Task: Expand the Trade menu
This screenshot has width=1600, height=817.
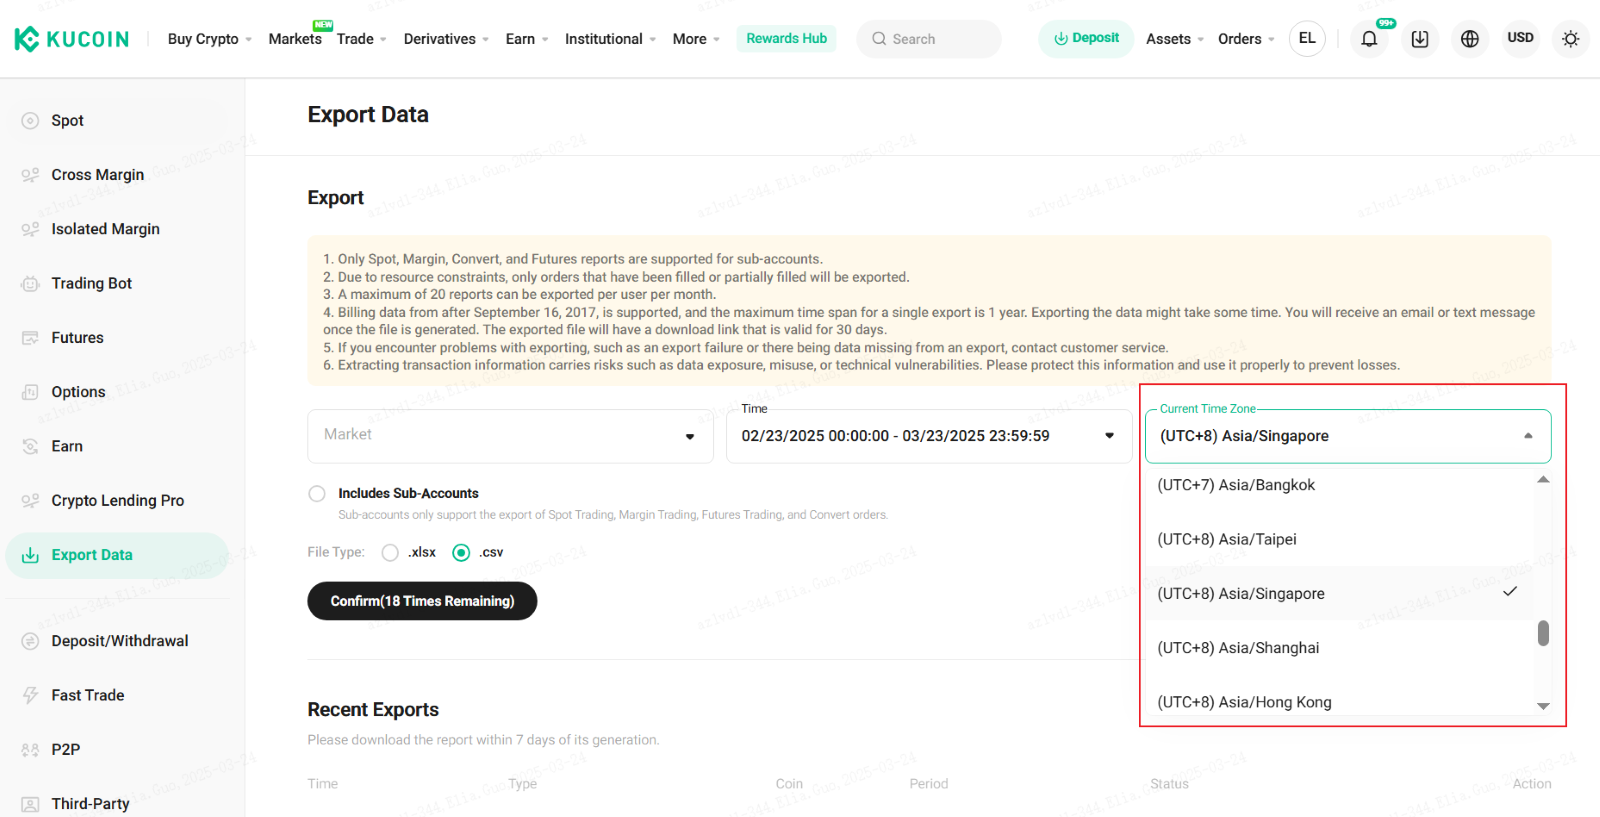Action: coord(362,39)
